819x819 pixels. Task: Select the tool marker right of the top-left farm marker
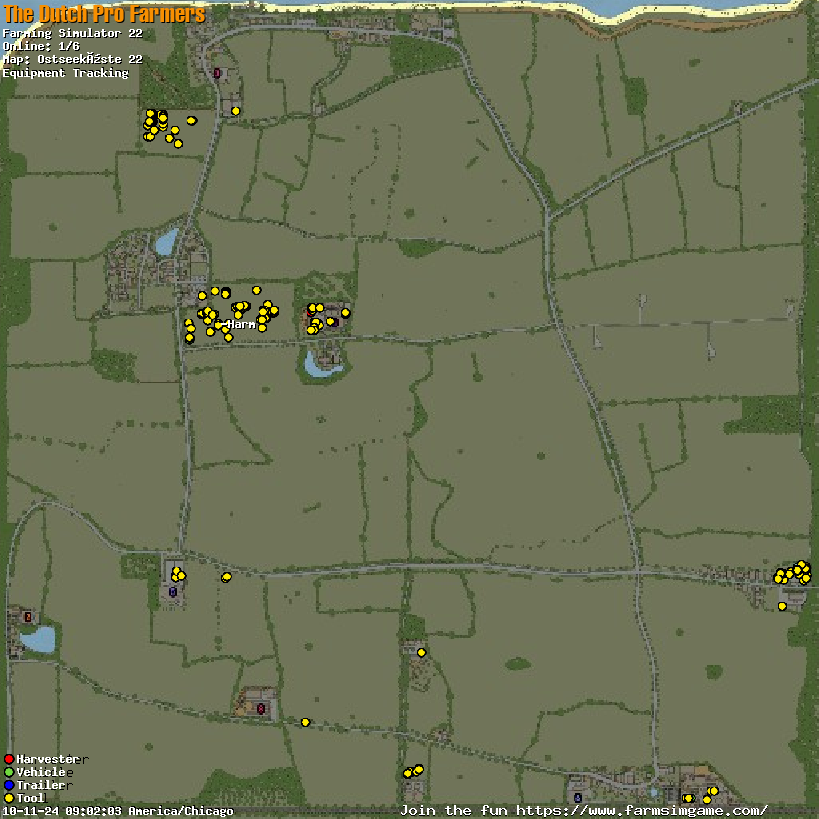click(x=236, y=111)
